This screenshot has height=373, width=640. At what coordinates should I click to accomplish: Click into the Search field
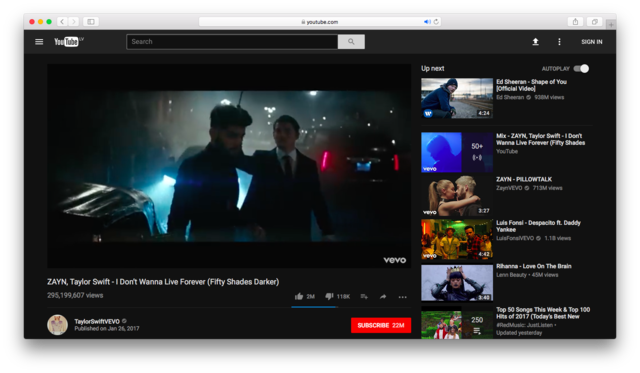click(x=232, y=42)
